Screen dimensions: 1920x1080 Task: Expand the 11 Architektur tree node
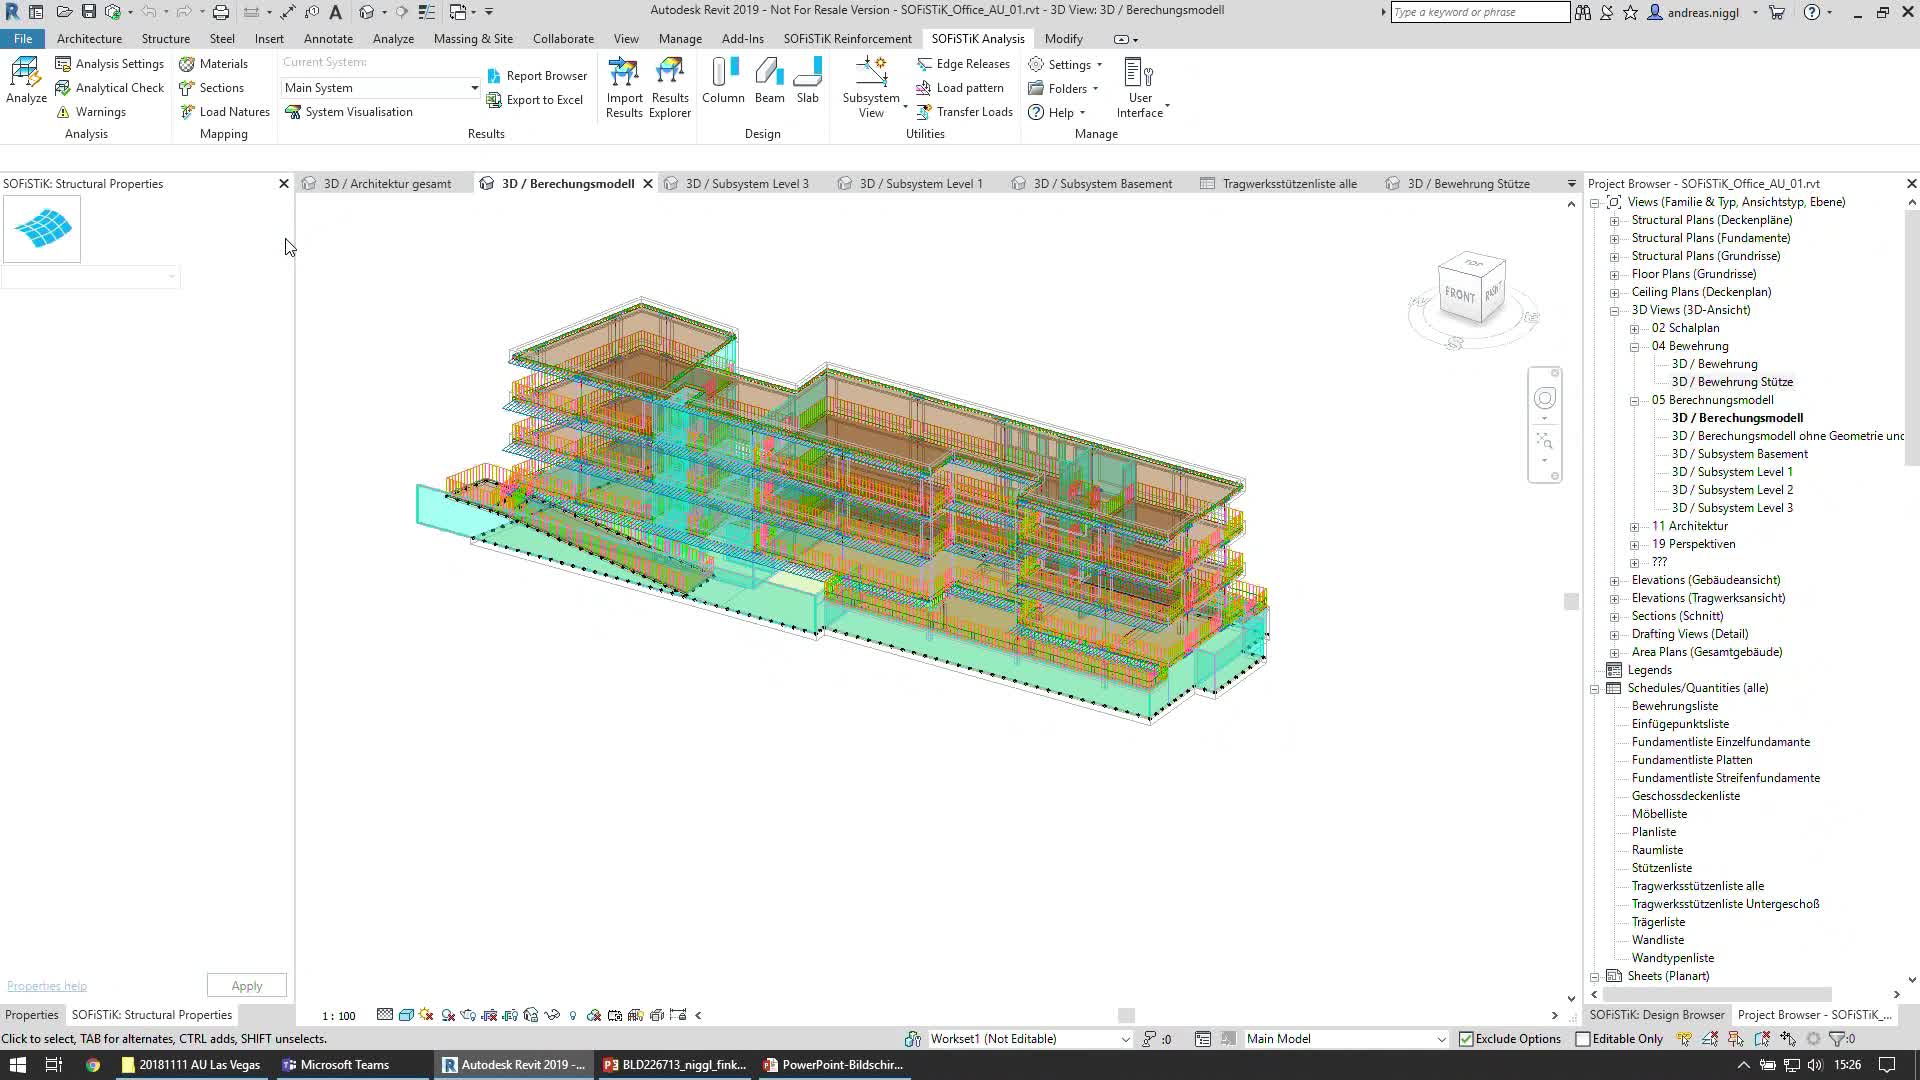(x=1635, y=527)
